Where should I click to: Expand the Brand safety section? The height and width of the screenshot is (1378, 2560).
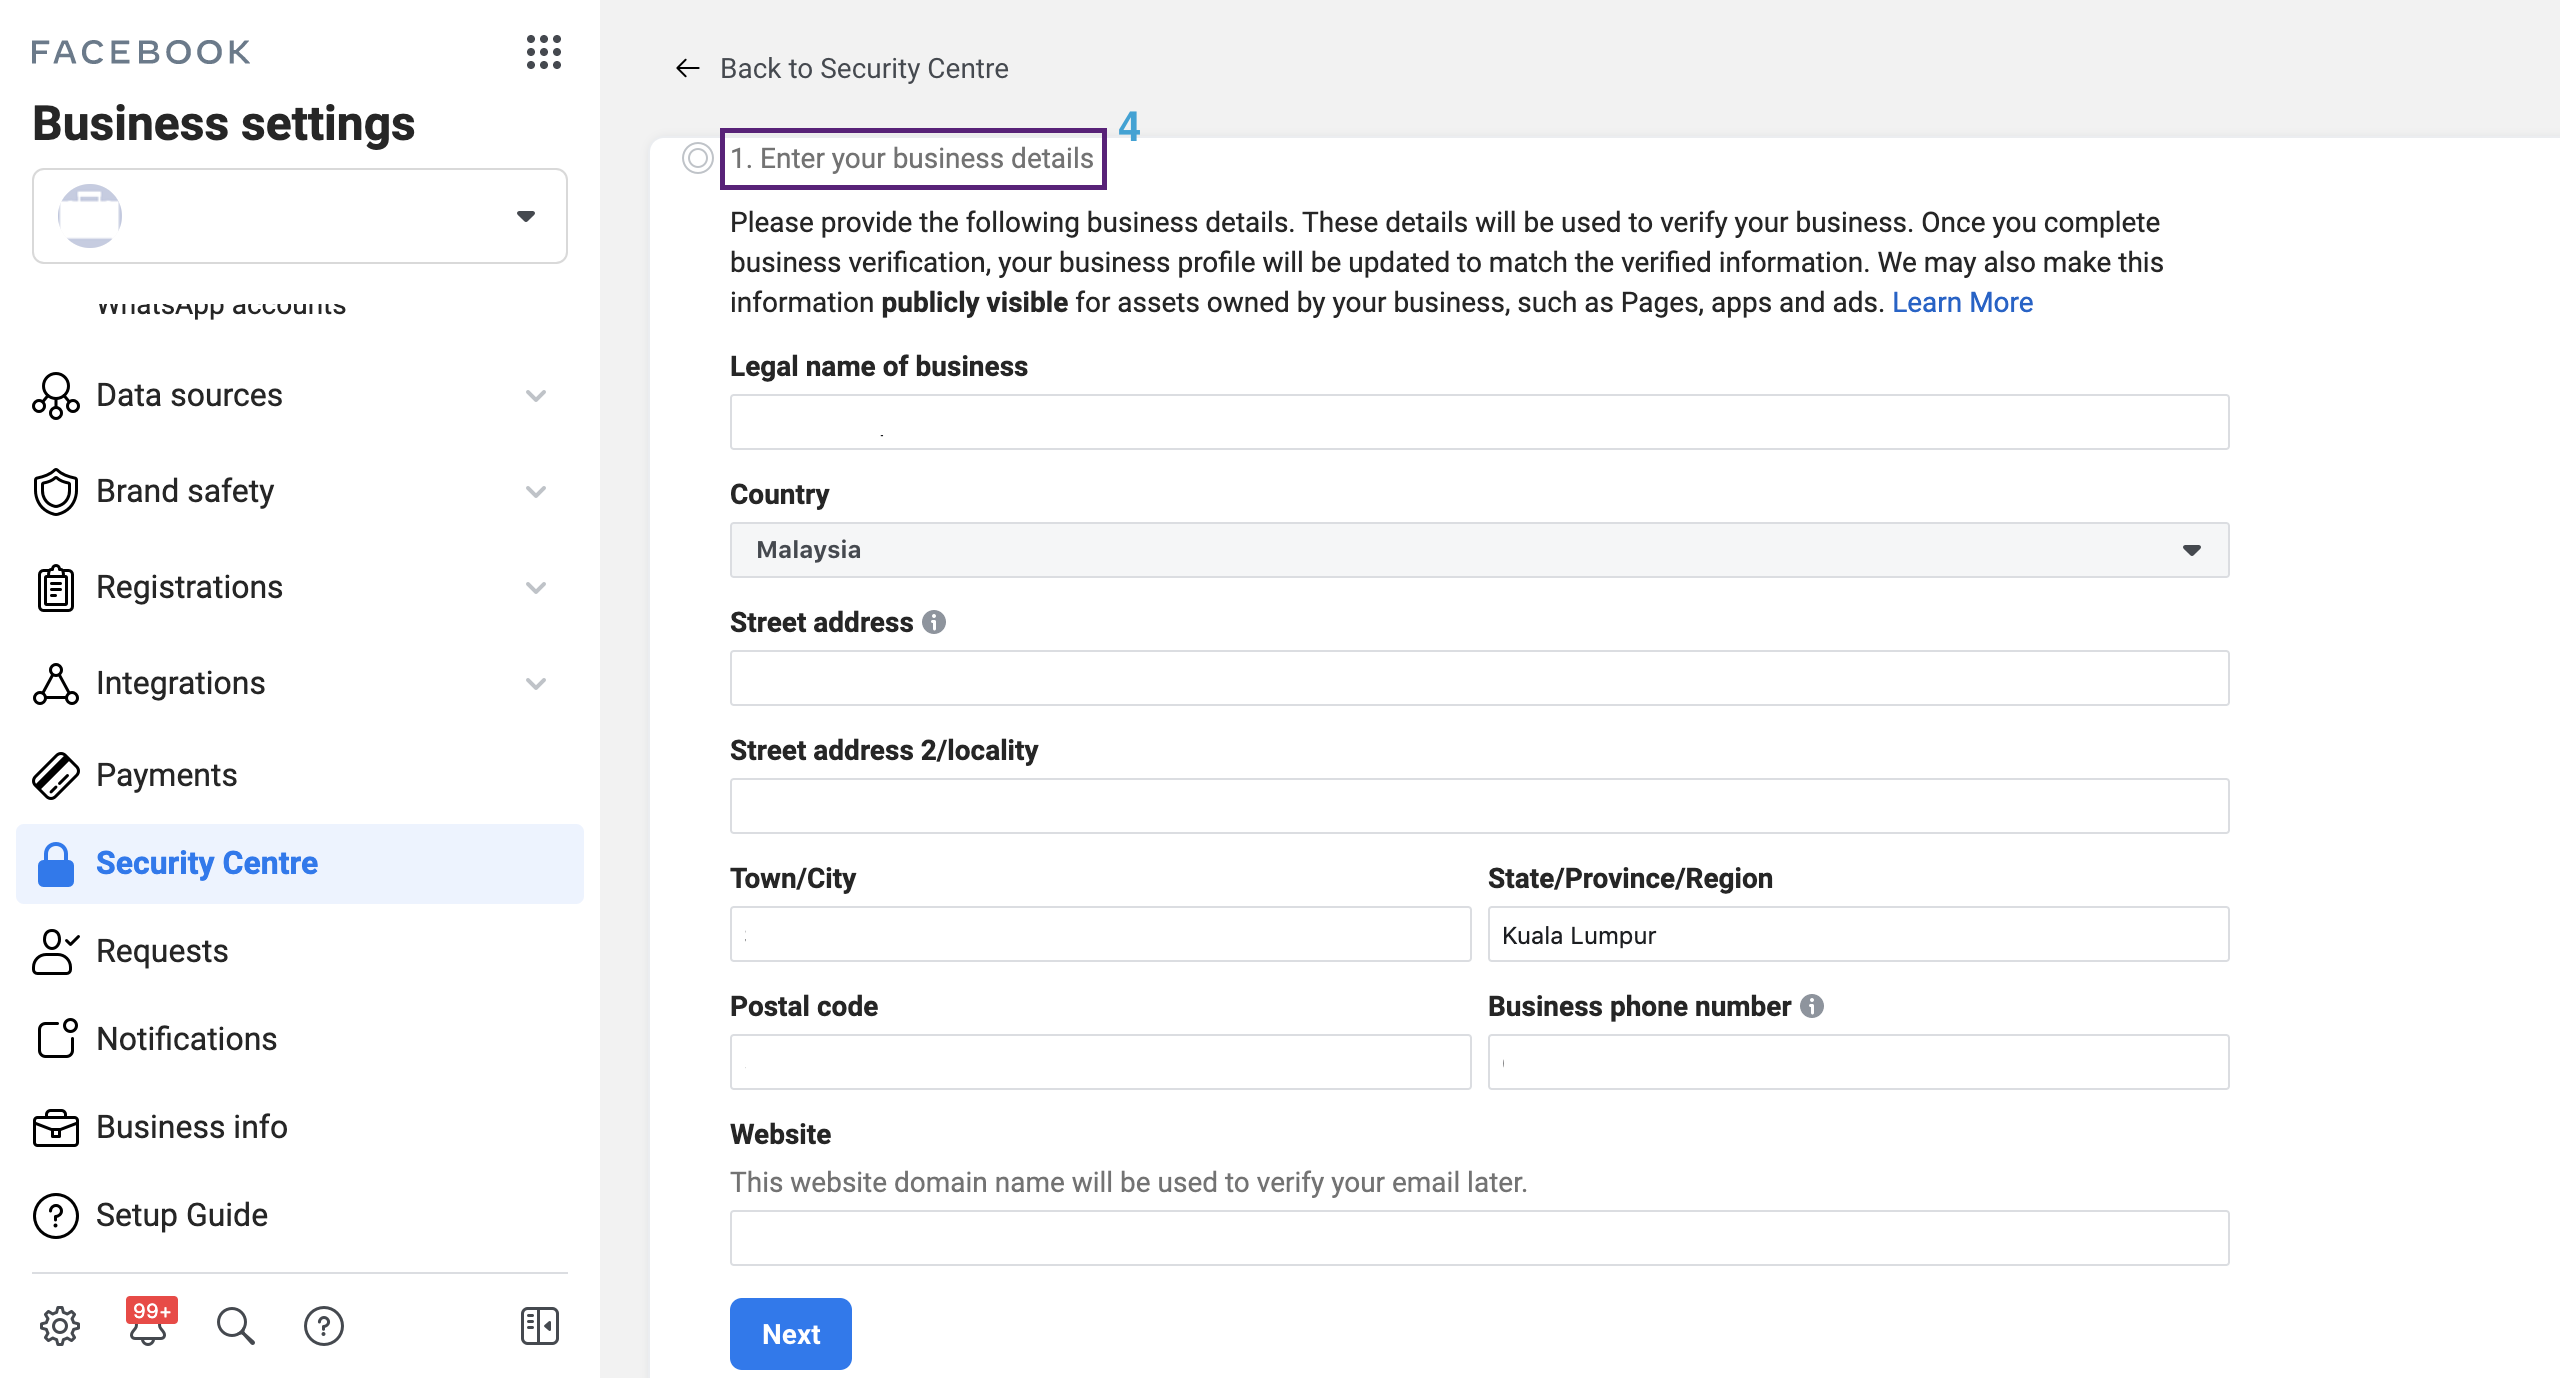[x=290, y=491]
